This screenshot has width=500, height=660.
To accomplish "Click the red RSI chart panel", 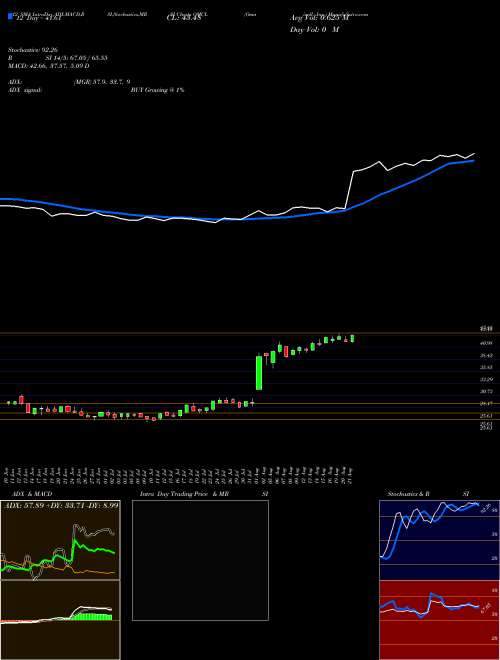I will pyautogui.click(x=439, y=620).
